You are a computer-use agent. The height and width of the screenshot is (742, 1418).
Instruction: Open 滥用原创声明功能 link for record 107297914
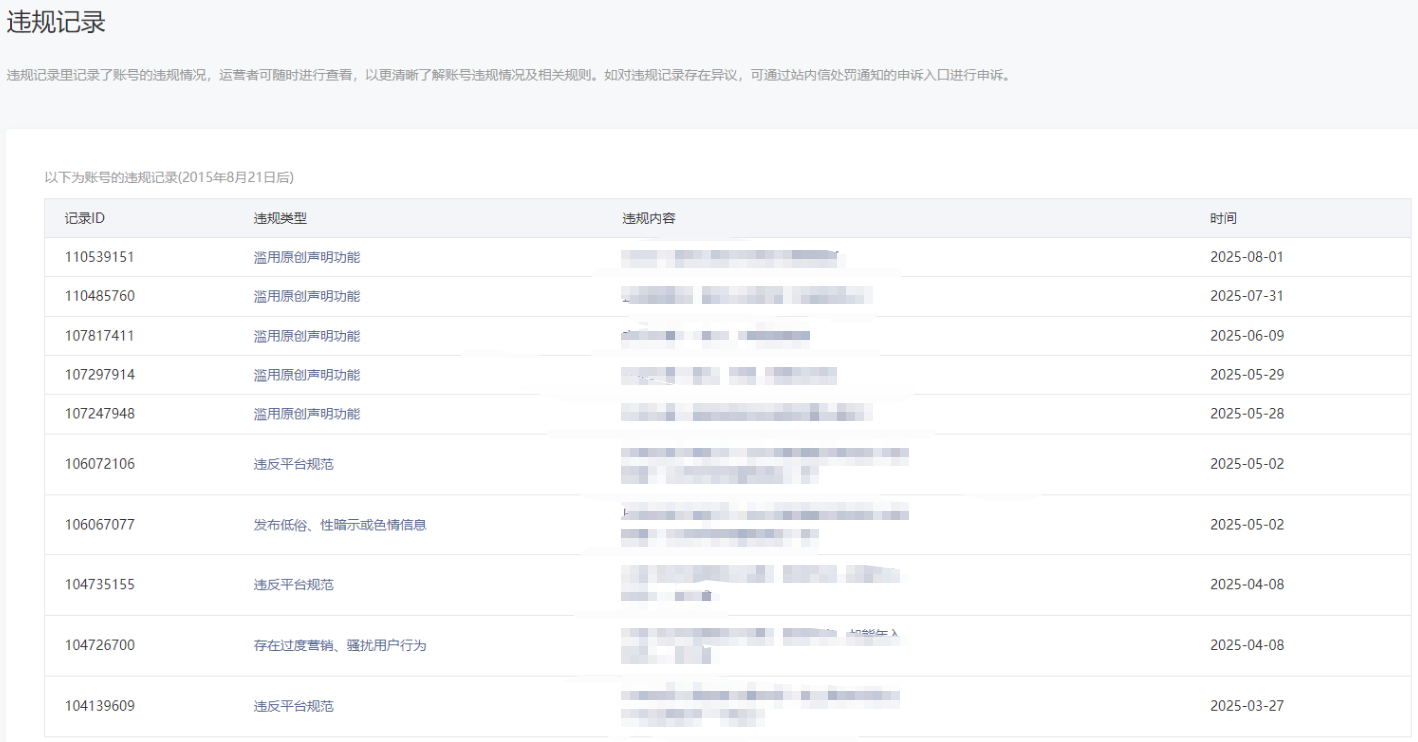tap(306, 375)
